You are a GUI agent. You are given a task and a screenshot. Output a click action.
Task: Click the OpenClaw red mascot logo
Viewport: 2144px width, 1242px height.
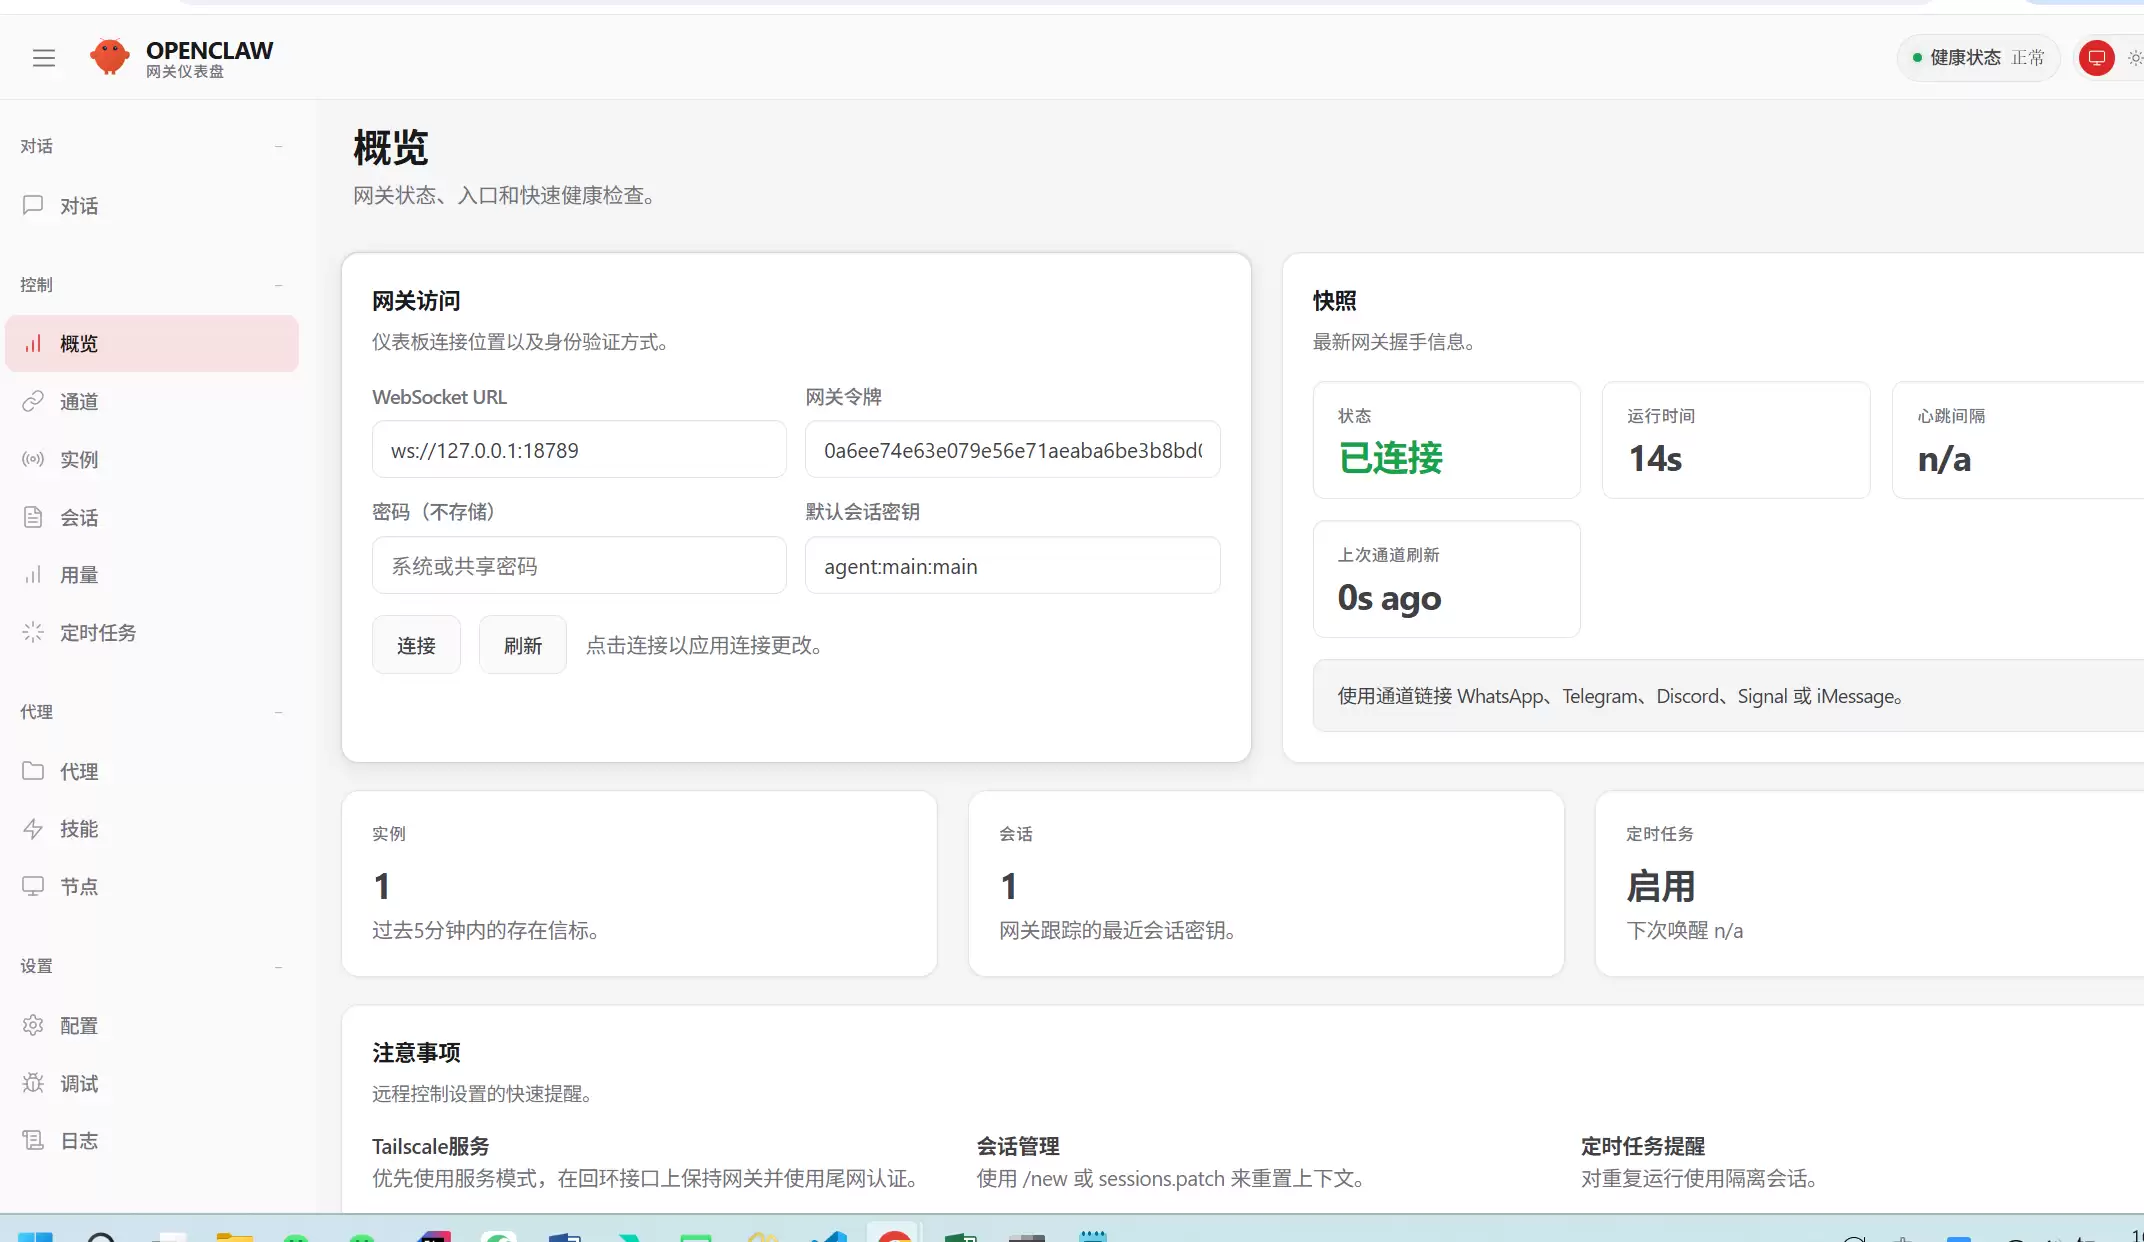pyautogui.click(x=109, y=57)
